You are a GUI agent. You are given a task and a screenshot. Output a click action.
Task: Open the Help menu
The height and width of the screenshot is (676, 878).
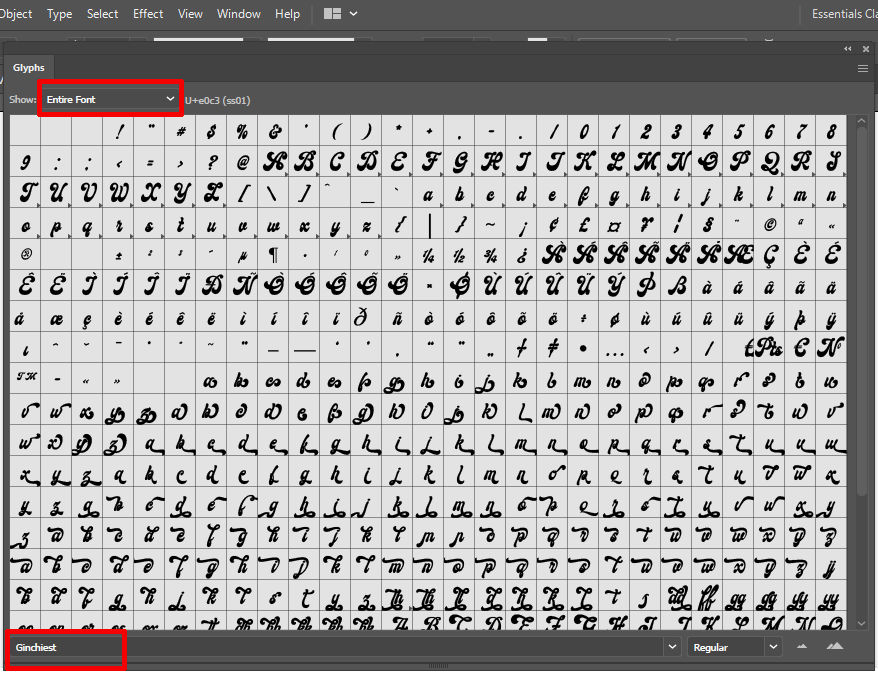(x=287, y=13)
